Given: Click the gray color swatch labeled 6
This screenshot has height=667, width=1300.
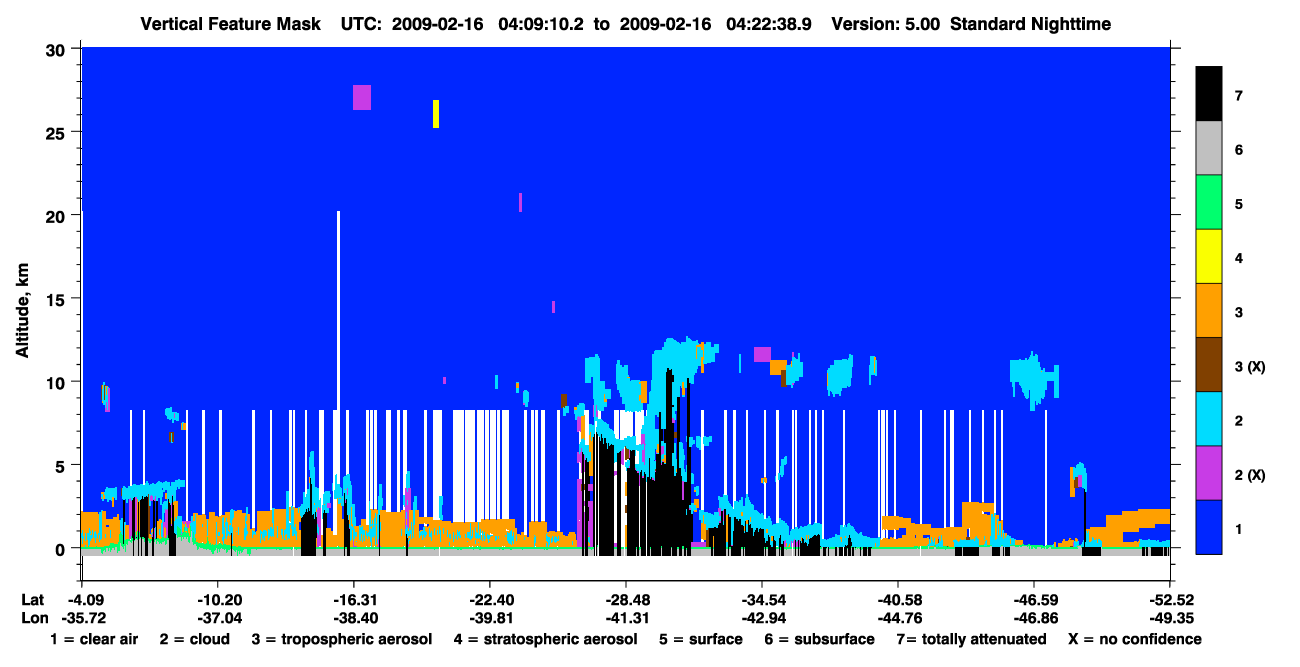Looking at the screenshot, I should tap(1209, 149).
